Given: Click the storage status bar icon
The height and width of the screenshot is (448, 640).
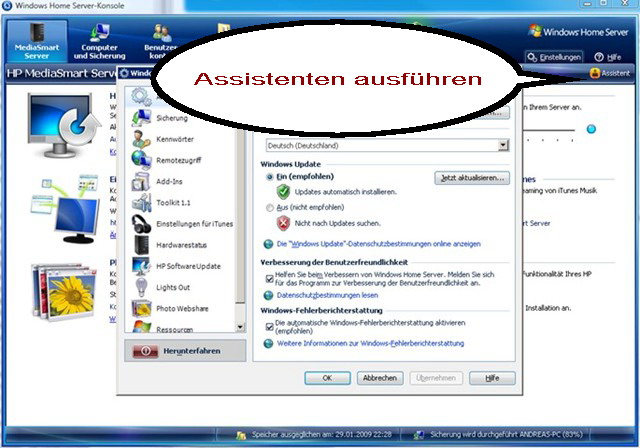Looking at the screenshot, I should click(x=242, y=435).
